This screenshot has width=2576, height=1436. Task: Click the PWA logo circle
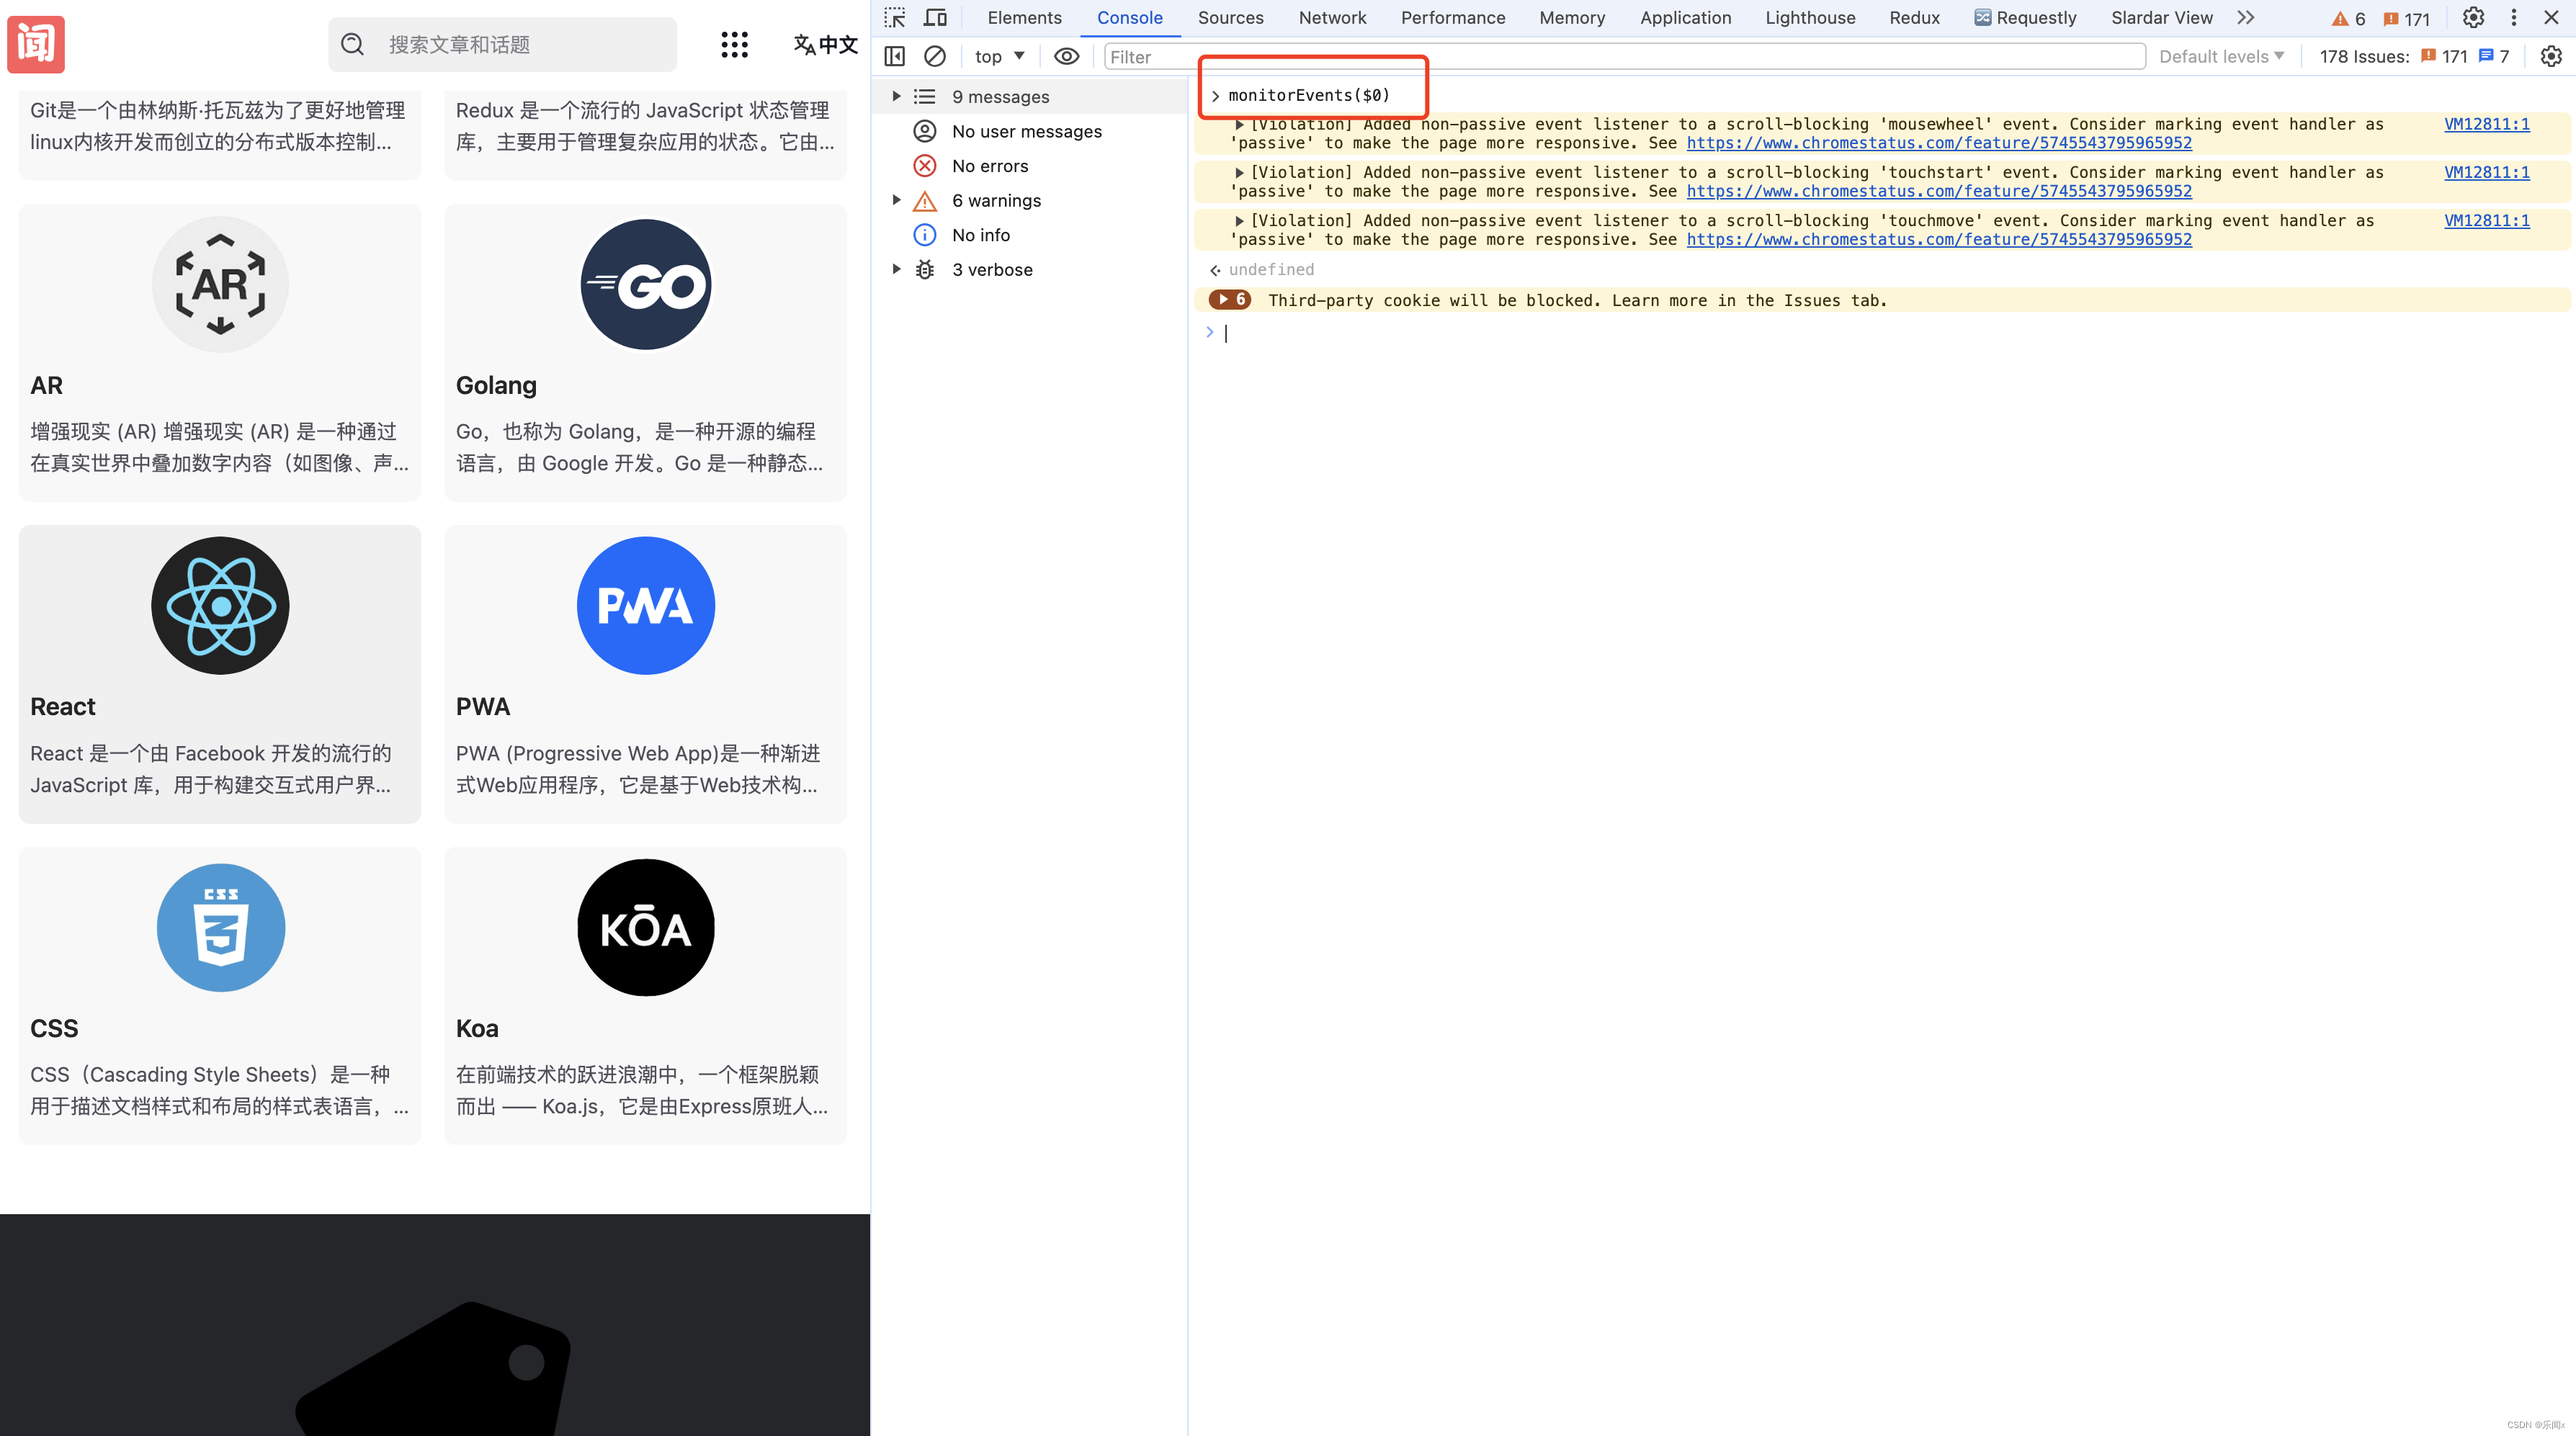tap(646, 606)
